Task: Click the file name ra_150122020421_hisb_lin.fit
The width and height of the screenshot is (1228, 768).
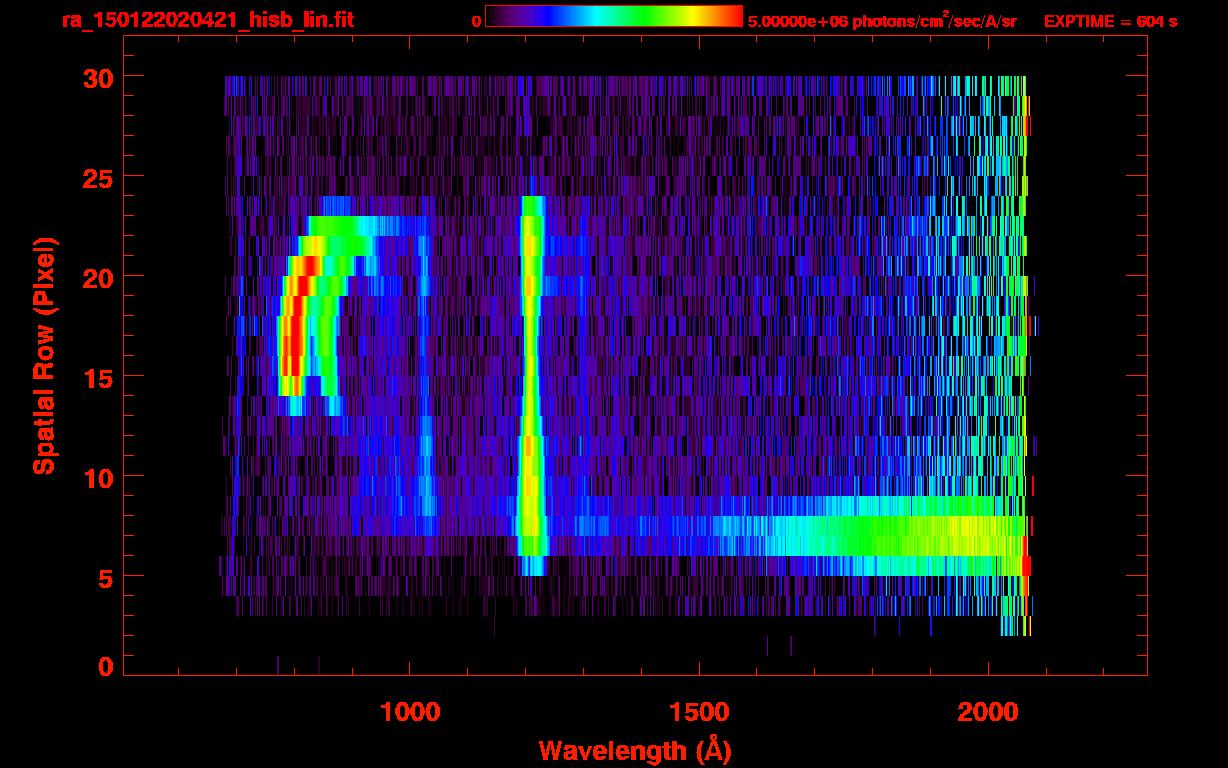Action: click(207, 20)
